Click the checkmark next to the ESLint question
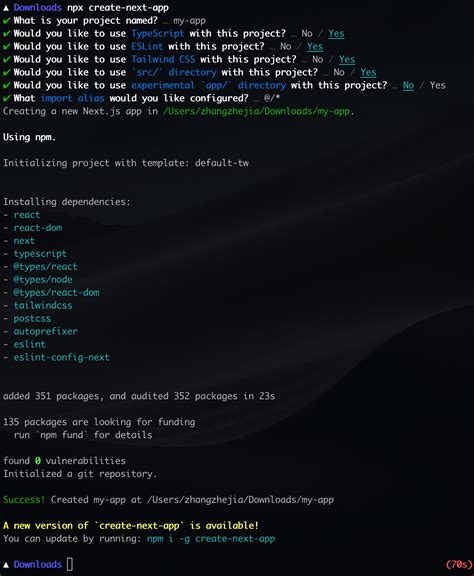Screen dimensions: 474x576 click(x=6, y=47)
